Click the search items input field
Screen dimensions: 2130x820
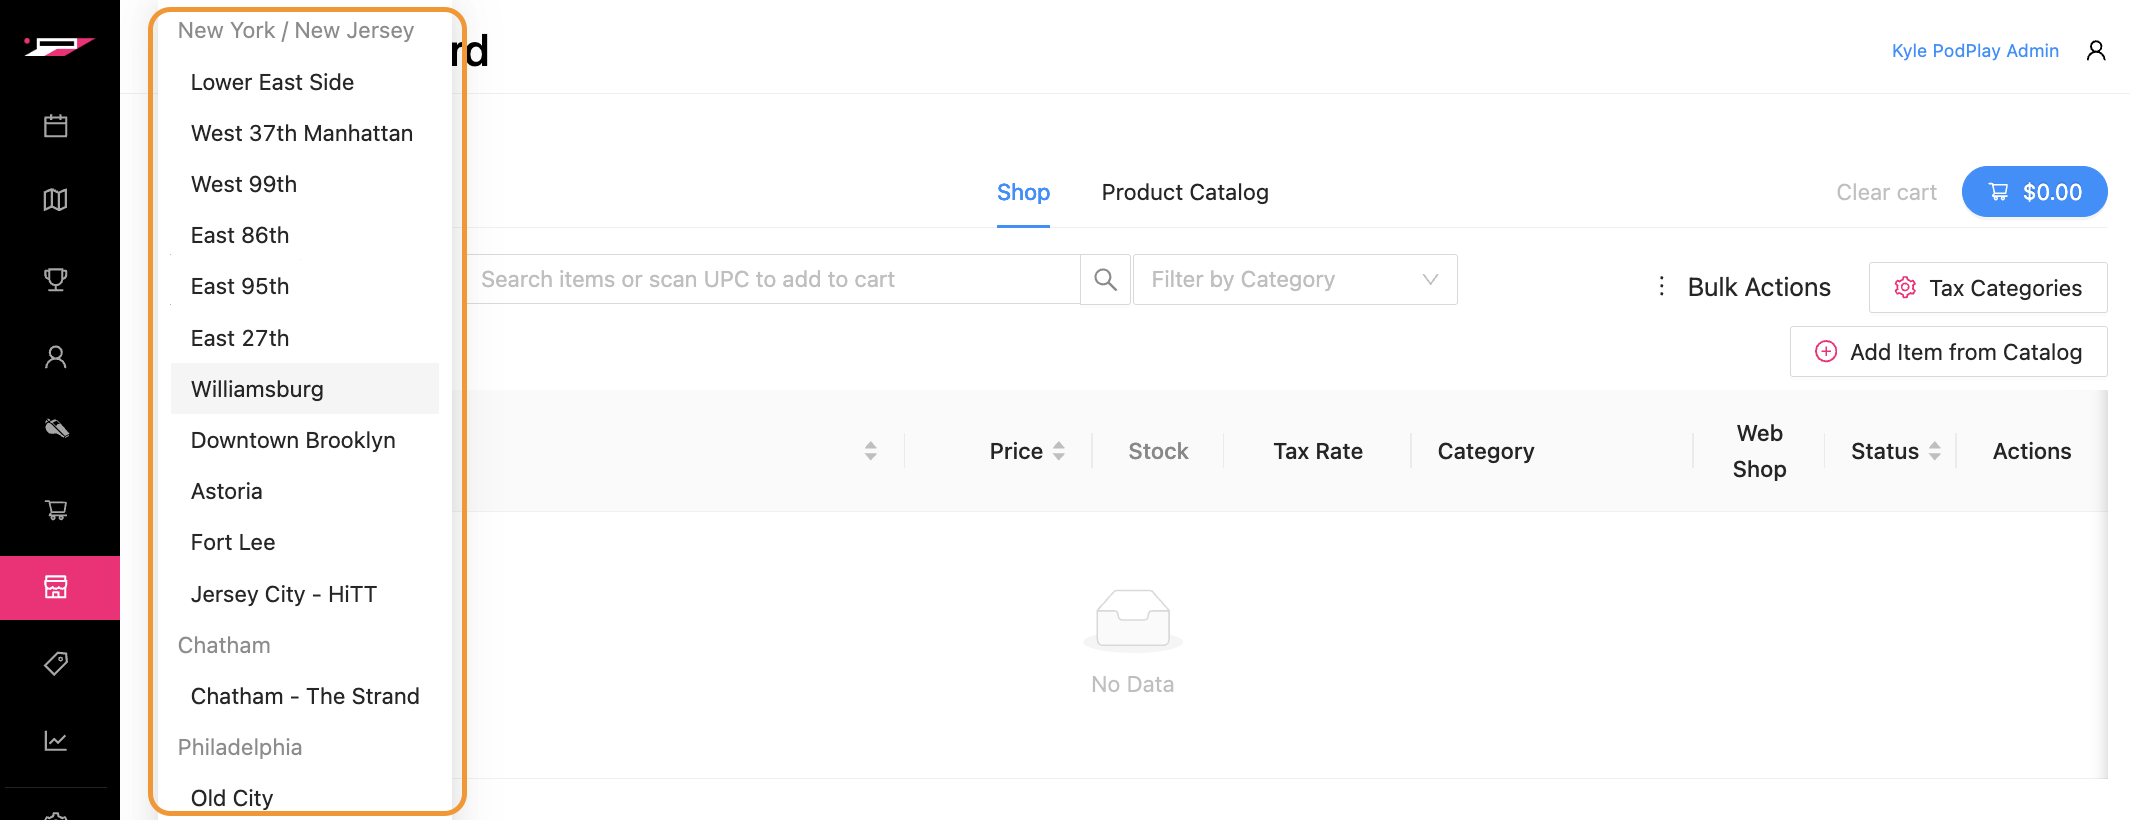click(772, 280)
